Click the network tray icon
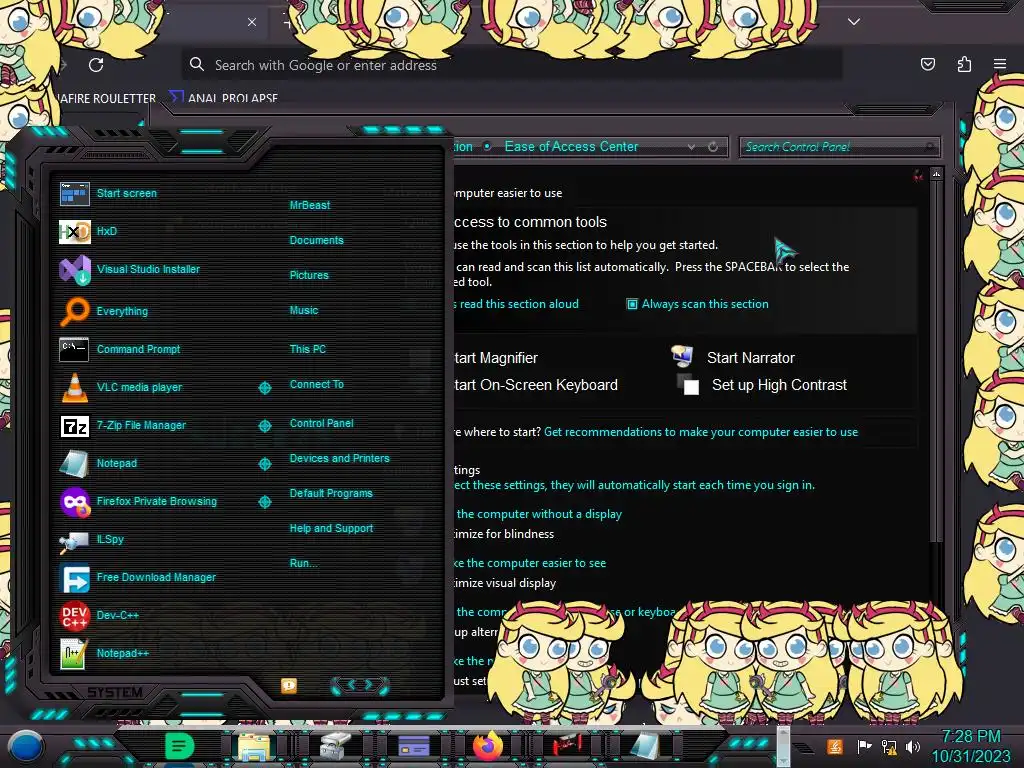The image size is (1024, 768). tap(889, 746)
